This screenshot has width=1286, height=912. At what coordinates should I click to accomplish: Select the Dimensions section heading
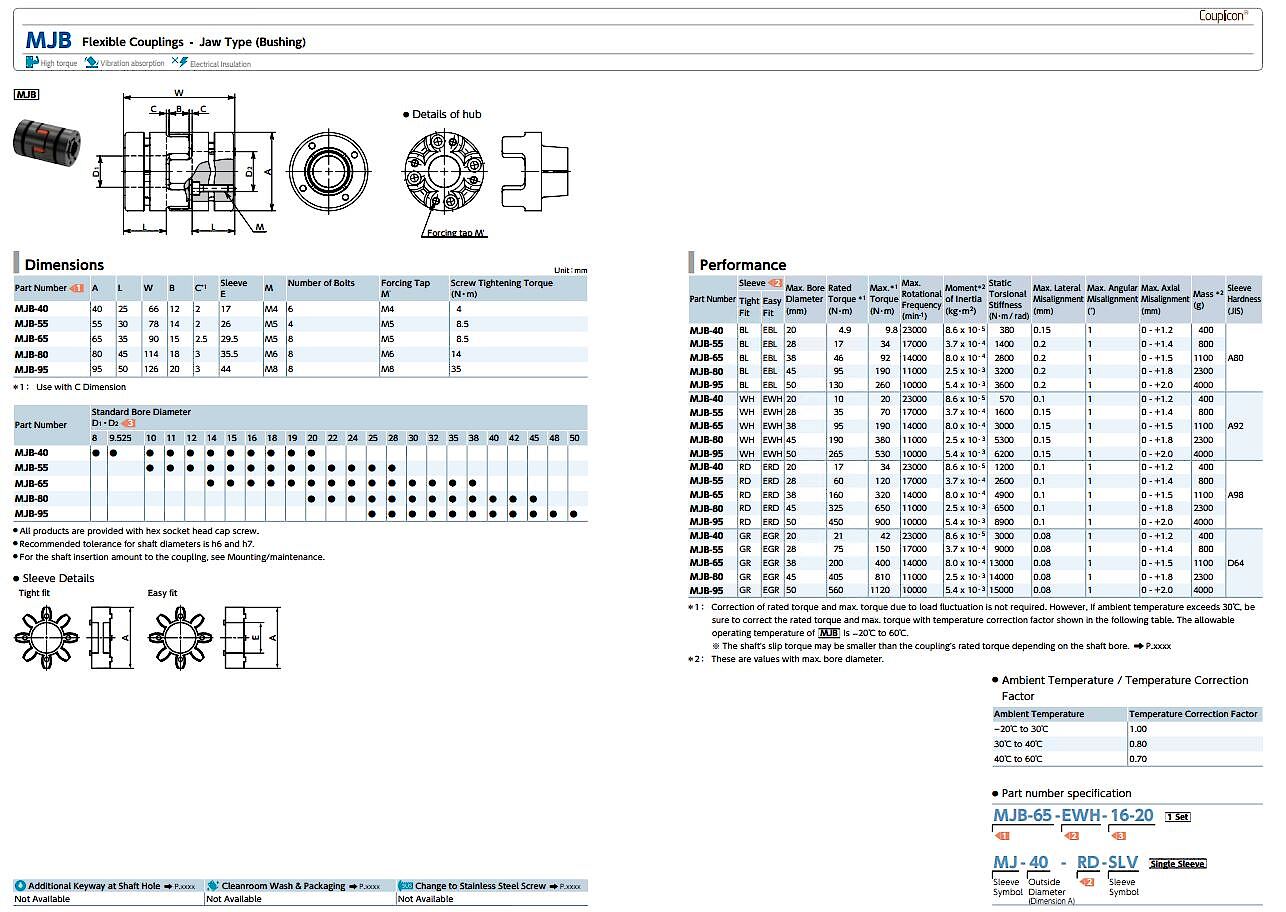coord(64,265)
